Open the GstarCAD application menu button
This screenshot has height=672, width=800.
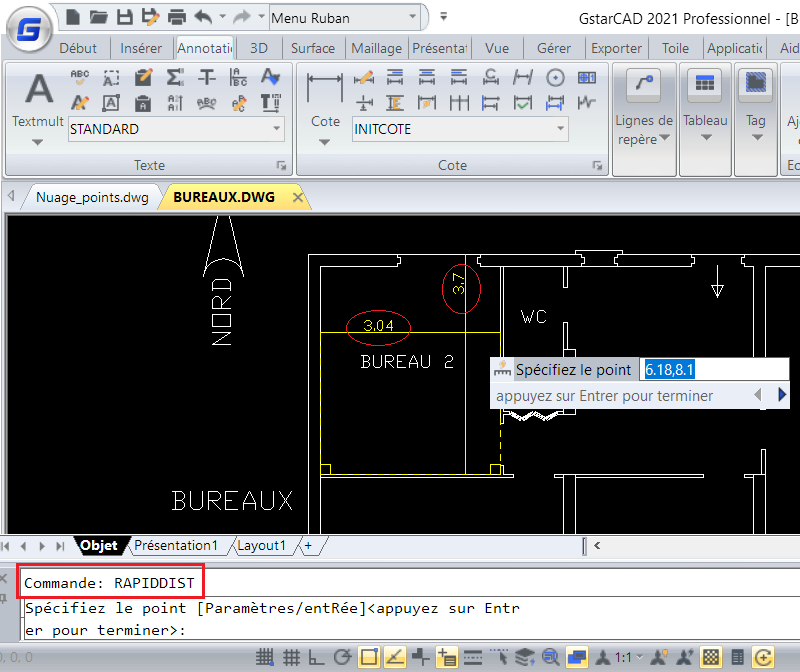point(29,29)
